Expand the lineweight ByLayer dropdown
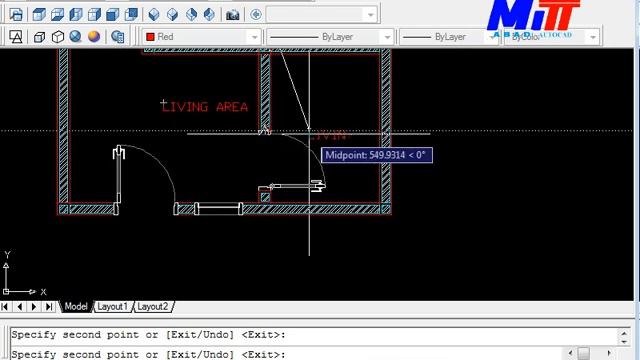The height and width of the screenshot is (360, 640). [x=492, y=37]
